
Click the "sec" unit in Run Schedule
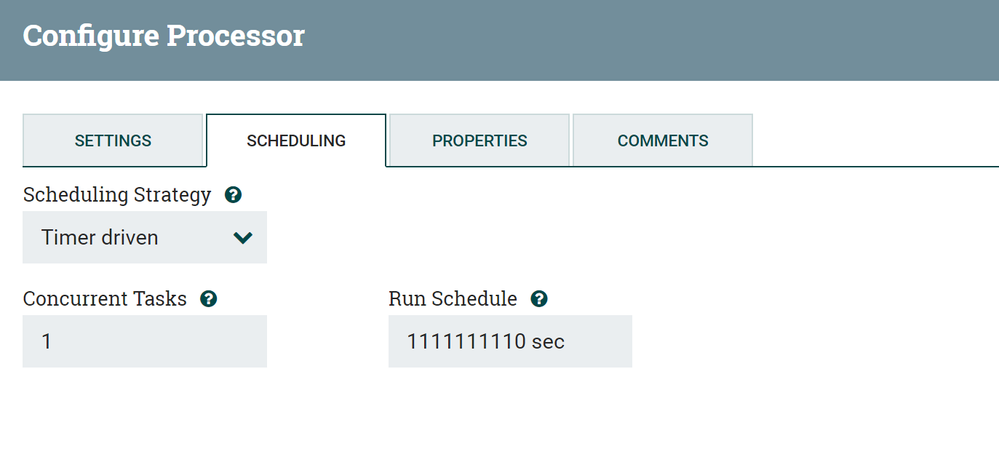[548, 342]
